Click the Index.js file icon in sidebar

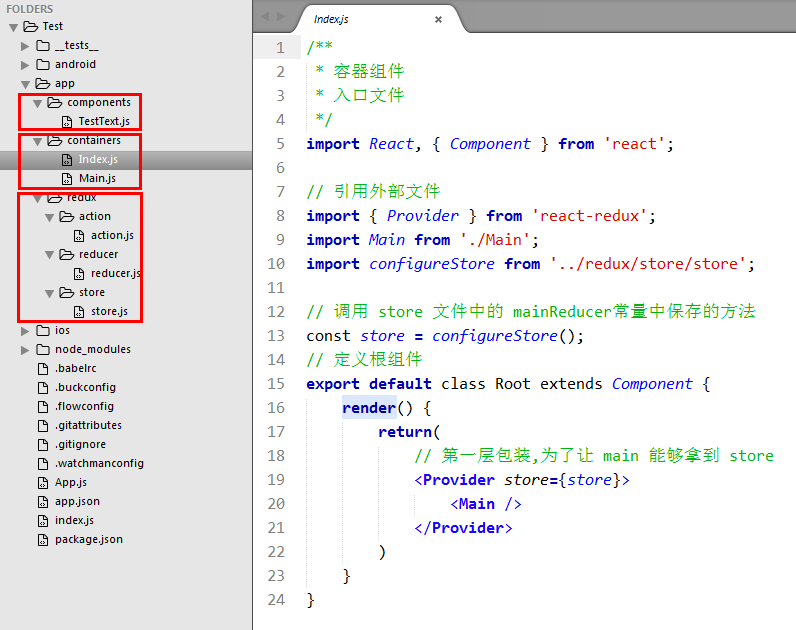(x=67, y=160)
